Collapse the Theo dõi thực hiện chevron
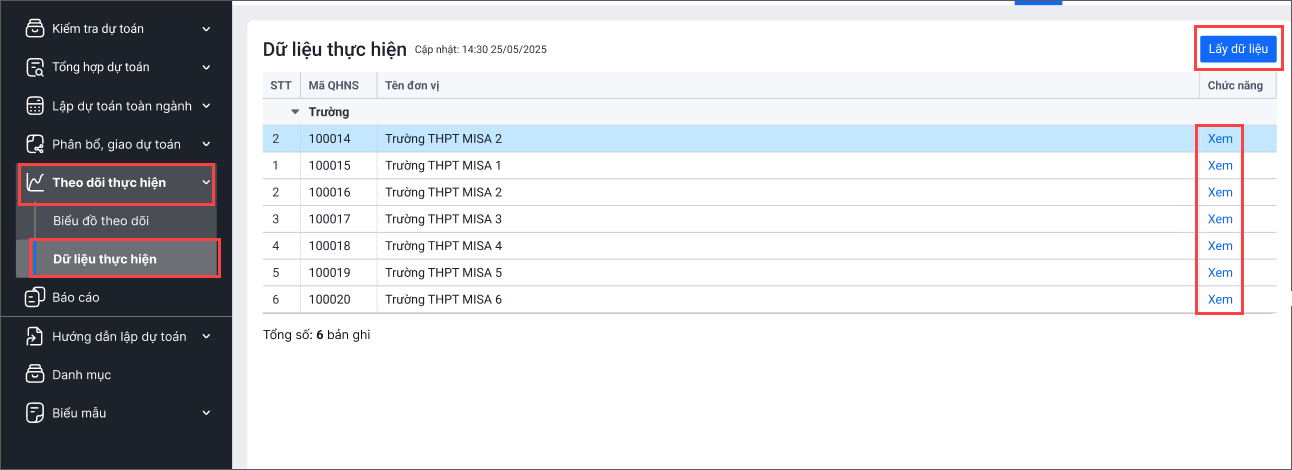 click(206, 182)
